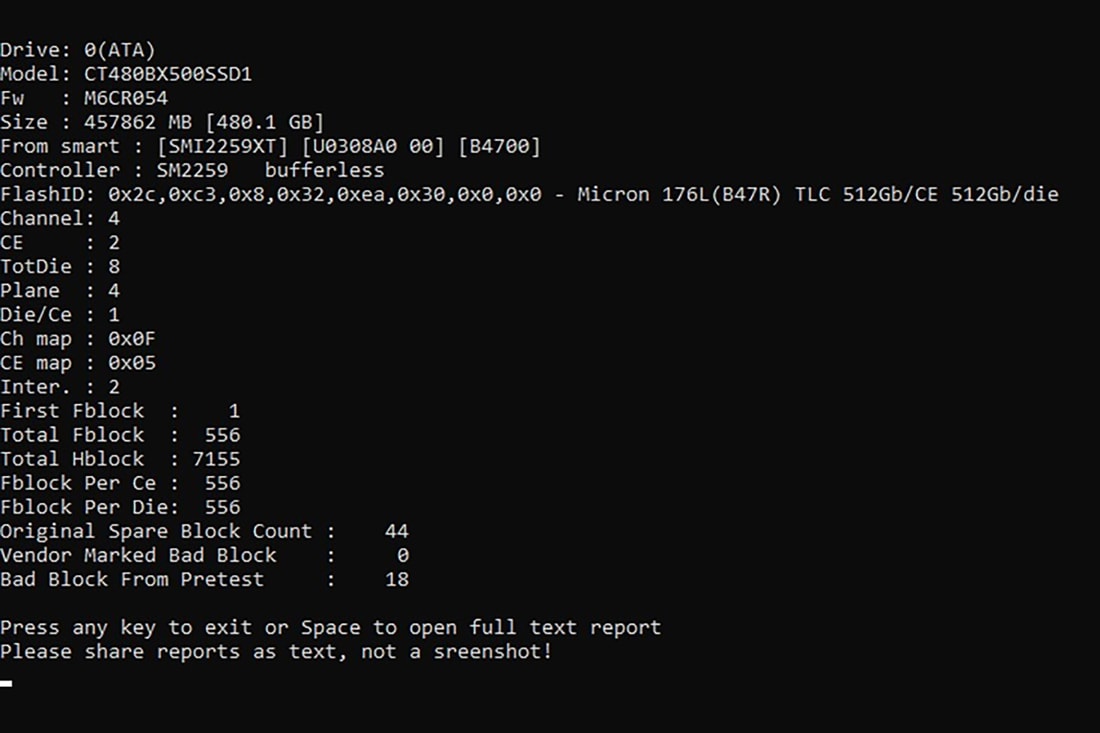The width and height of the screenshot is (1100, 733).
Task: Click the blinking console cursor
Action: click(x=6, y=683)
